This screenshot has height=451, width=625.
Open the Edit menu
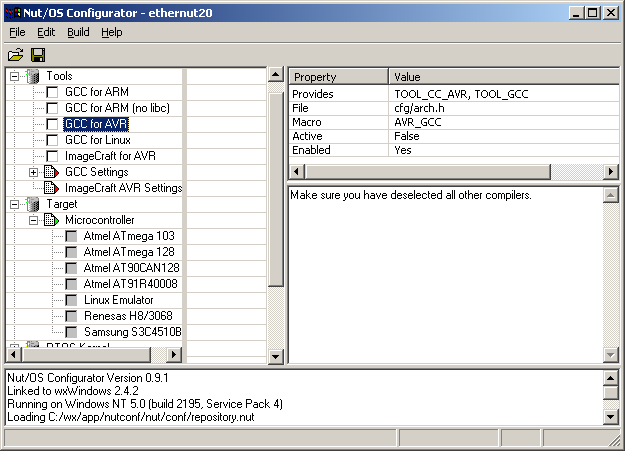tap(46, 32)
